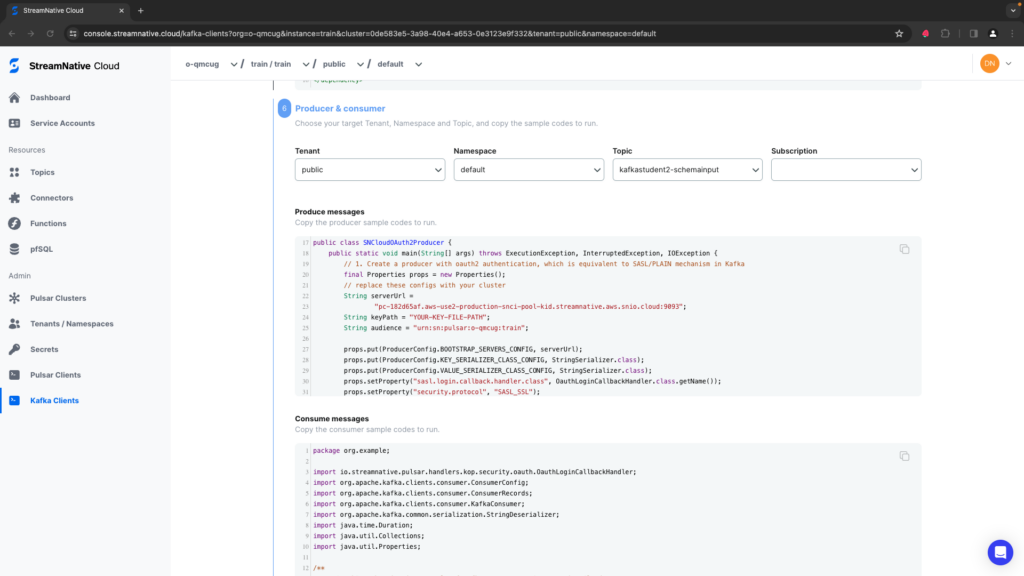Open the Connectors section

(51, 198)
